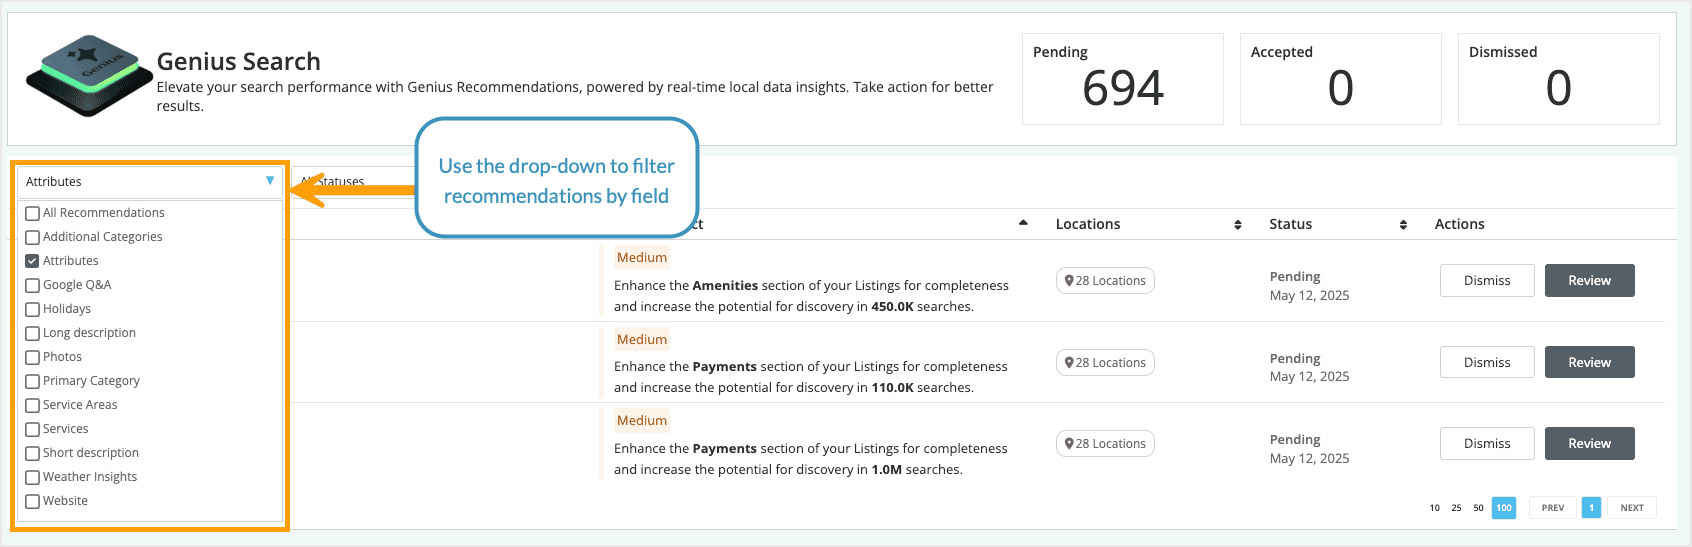The width and height of the screenshot is (1692, 547).
Task: Click the Status column sort icon
Action: coord(1403,225)
